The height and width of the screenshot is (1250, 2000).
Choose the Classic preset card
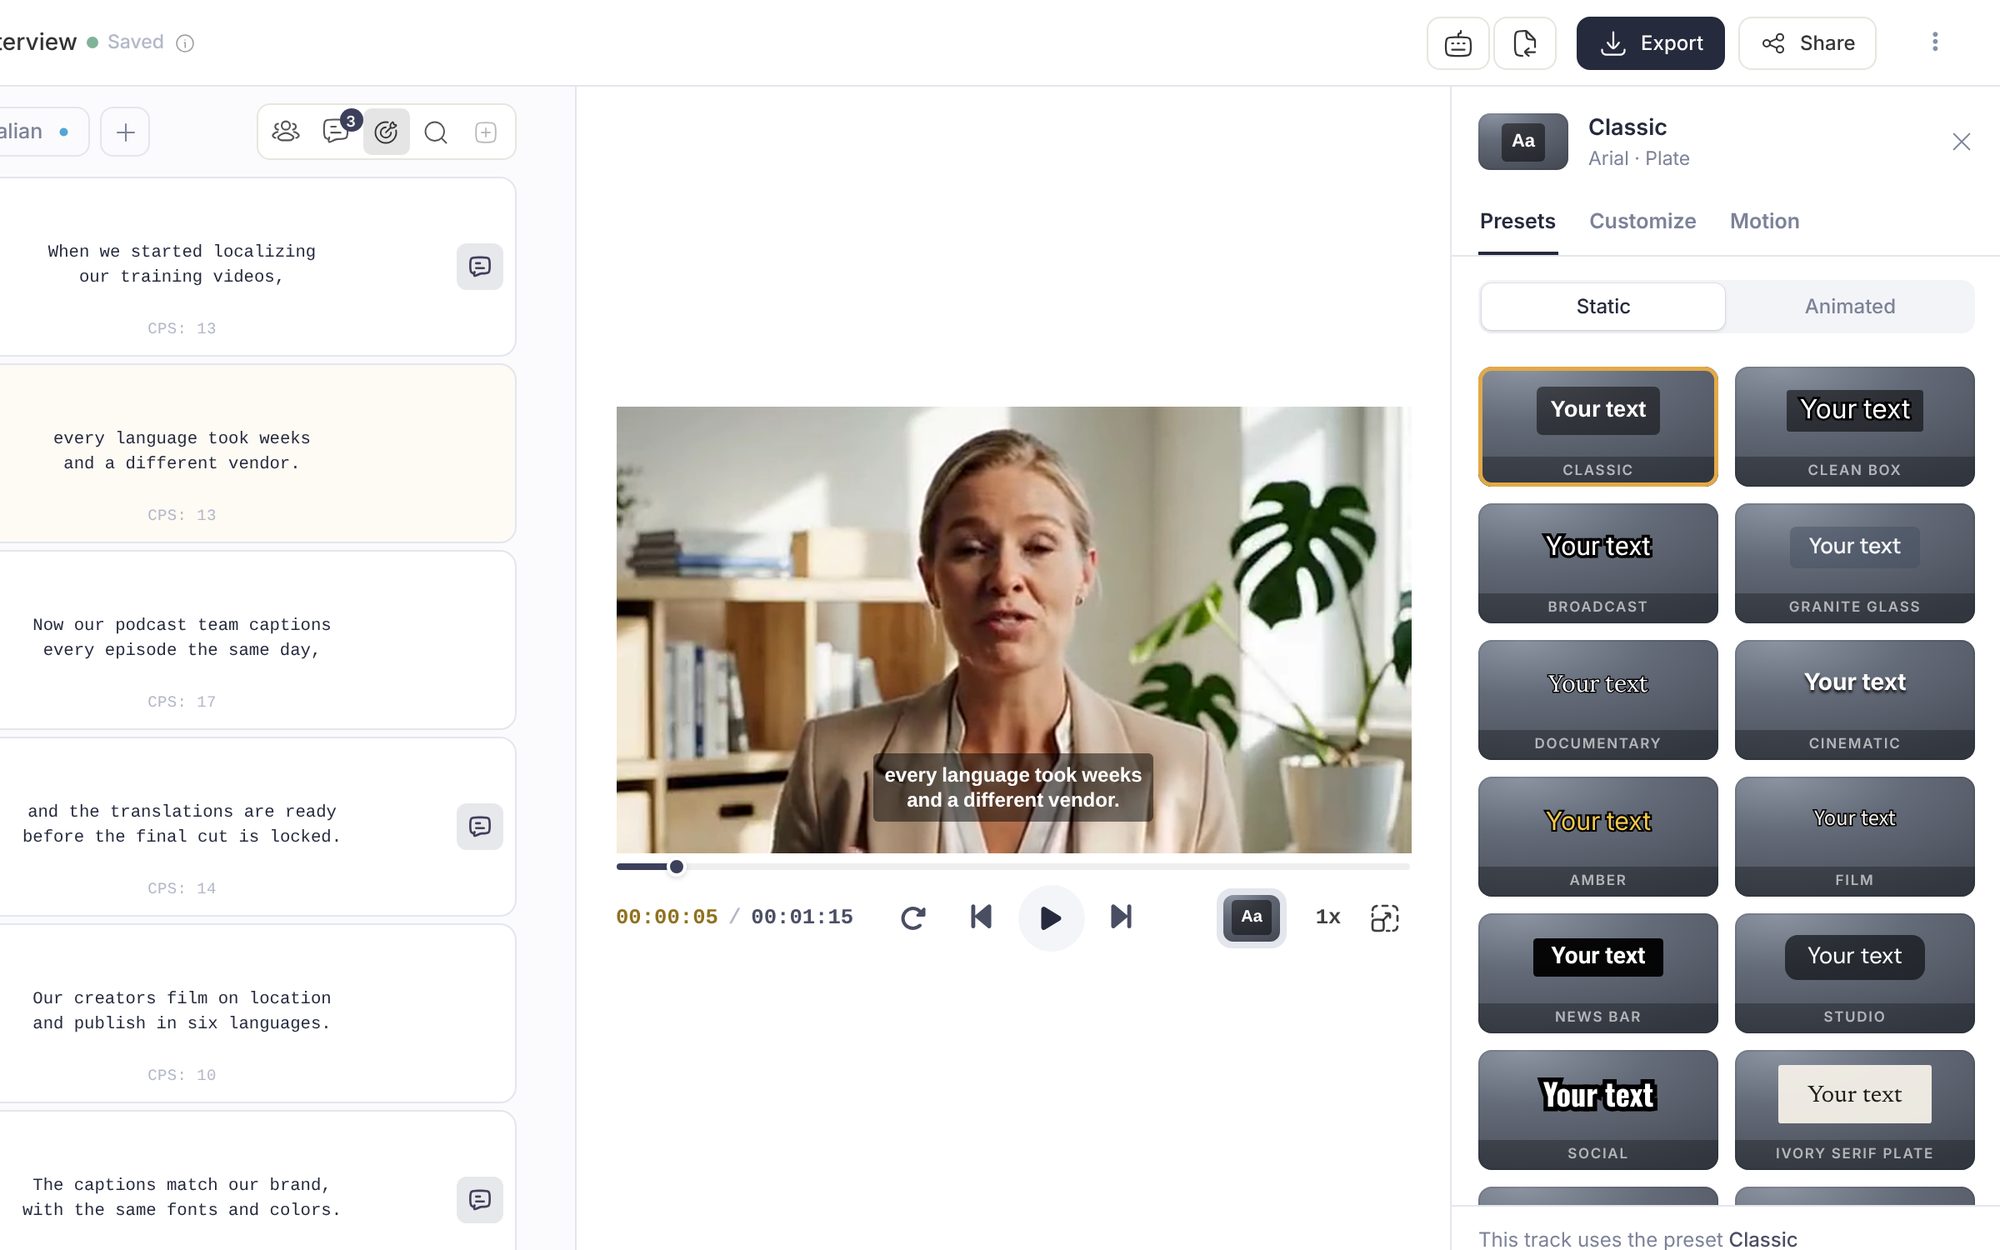pyautogui.click(x=1598, y=427)
